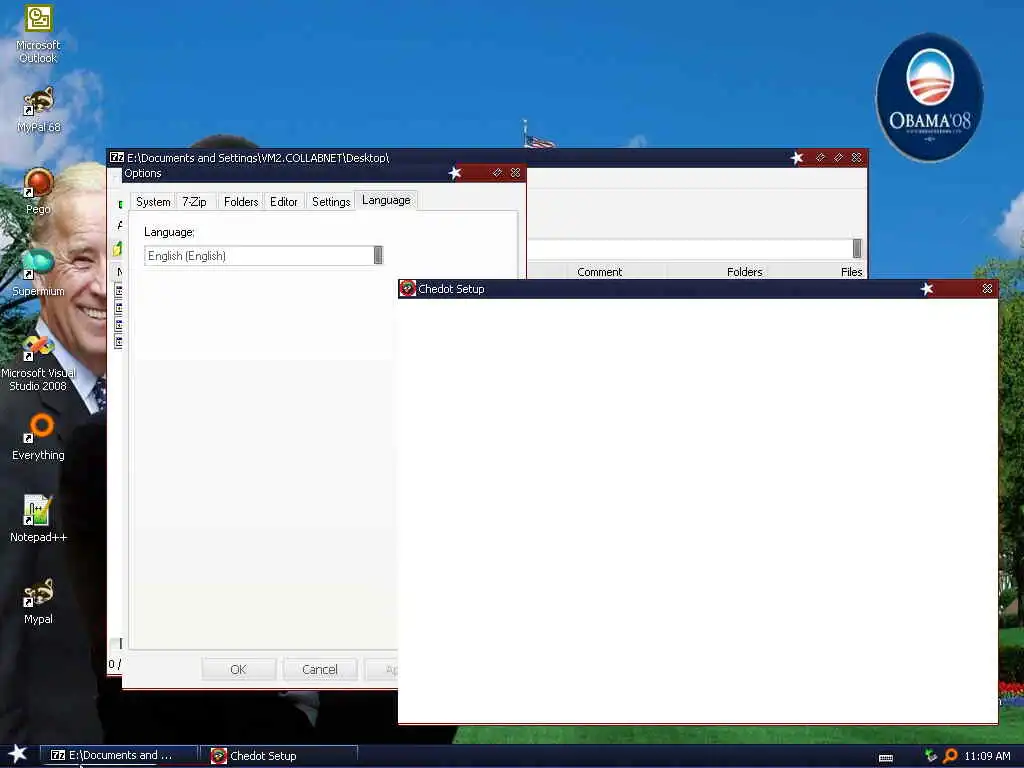
Task: Click OK in the Options dialog
Action: click(x=238, y=669)
